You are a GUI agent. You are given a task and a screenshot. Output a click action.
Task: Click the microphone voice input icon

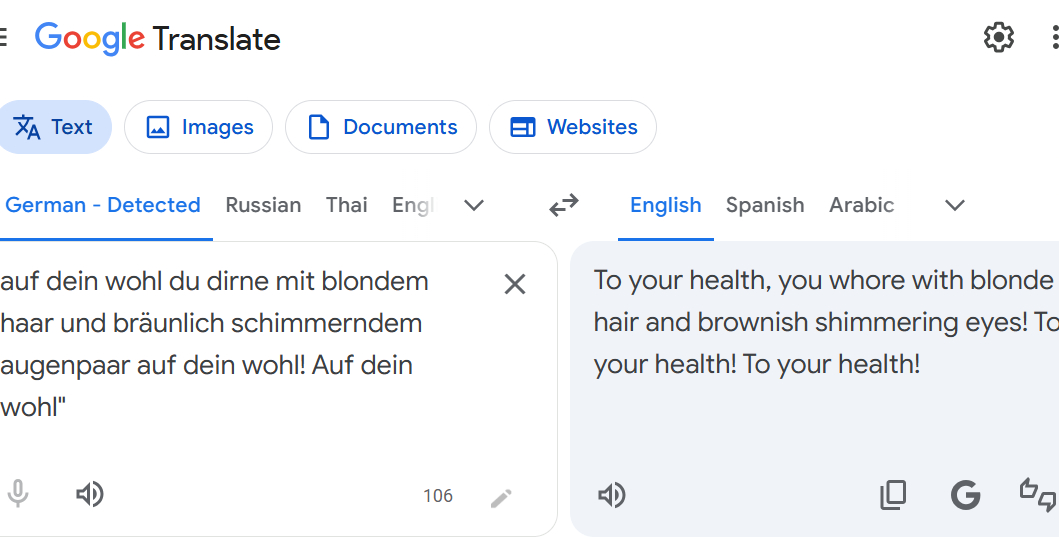pyautogui.click(x=18, y=494)
